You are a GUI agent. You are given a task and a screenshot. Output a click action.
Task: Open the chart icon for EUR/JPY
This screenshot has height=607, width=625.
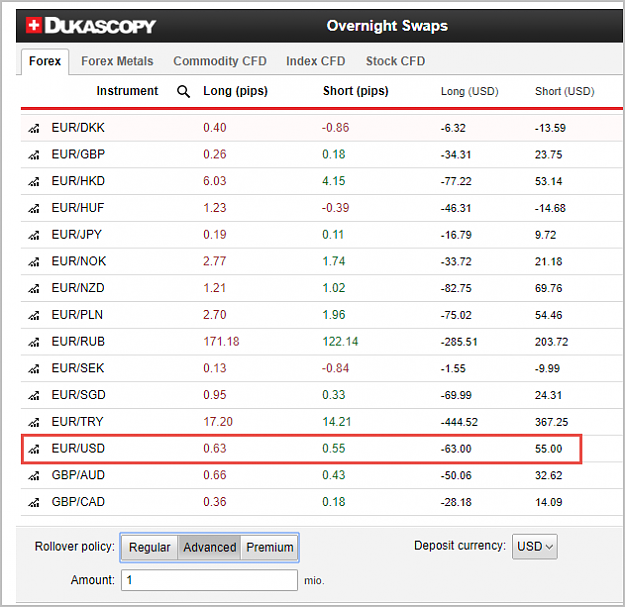(34, 235)
